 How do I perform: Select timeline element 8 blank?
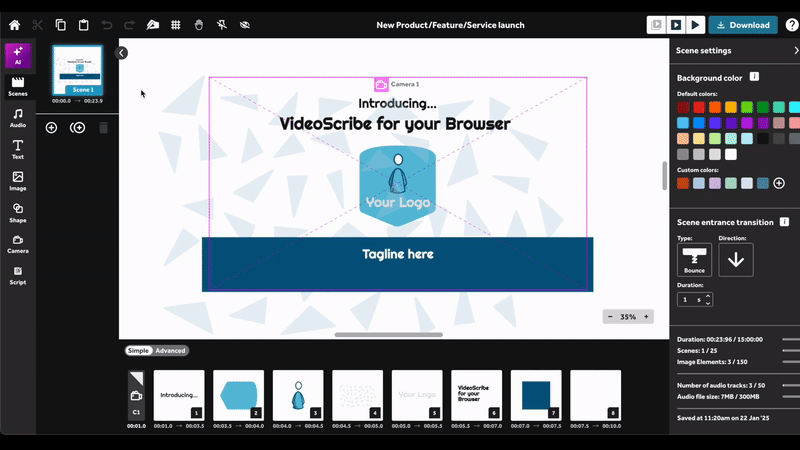click(595, 395)
